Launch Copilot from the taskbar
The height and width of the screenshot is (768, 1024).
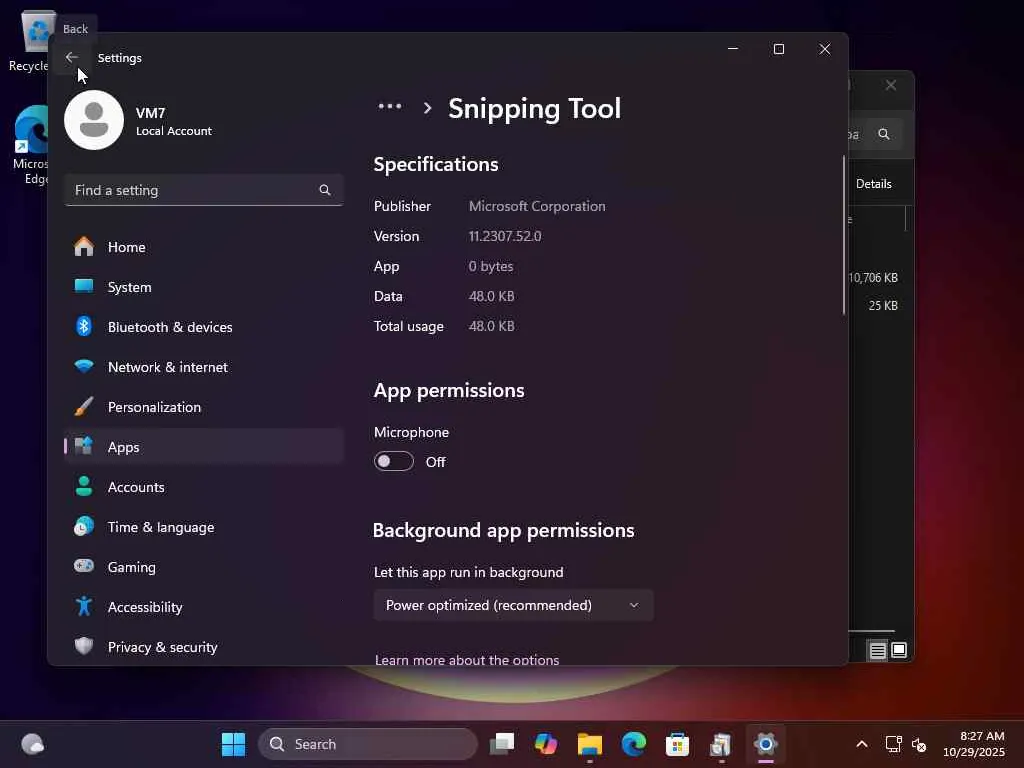(x=545, y=744)
